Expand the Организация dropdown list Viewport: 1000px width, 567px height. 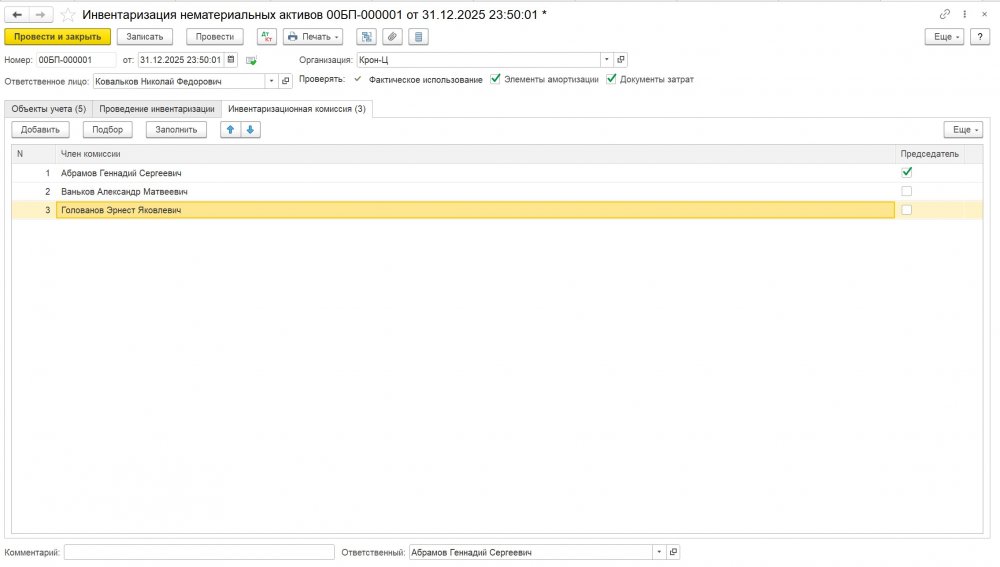606,60
